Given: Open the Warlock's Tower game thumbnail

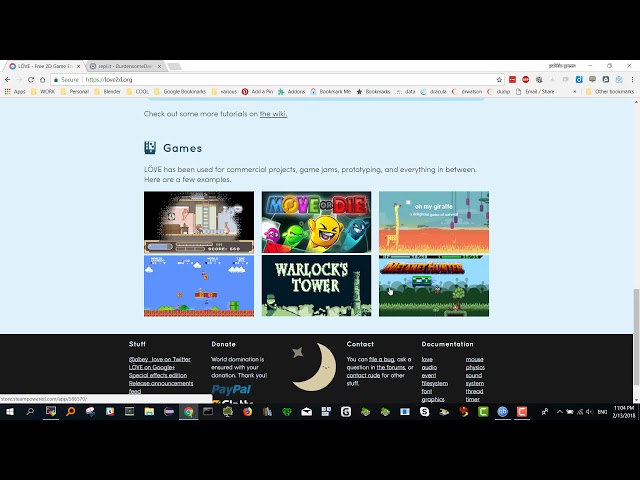Looking at the screenshot, I should pos(316,286).
